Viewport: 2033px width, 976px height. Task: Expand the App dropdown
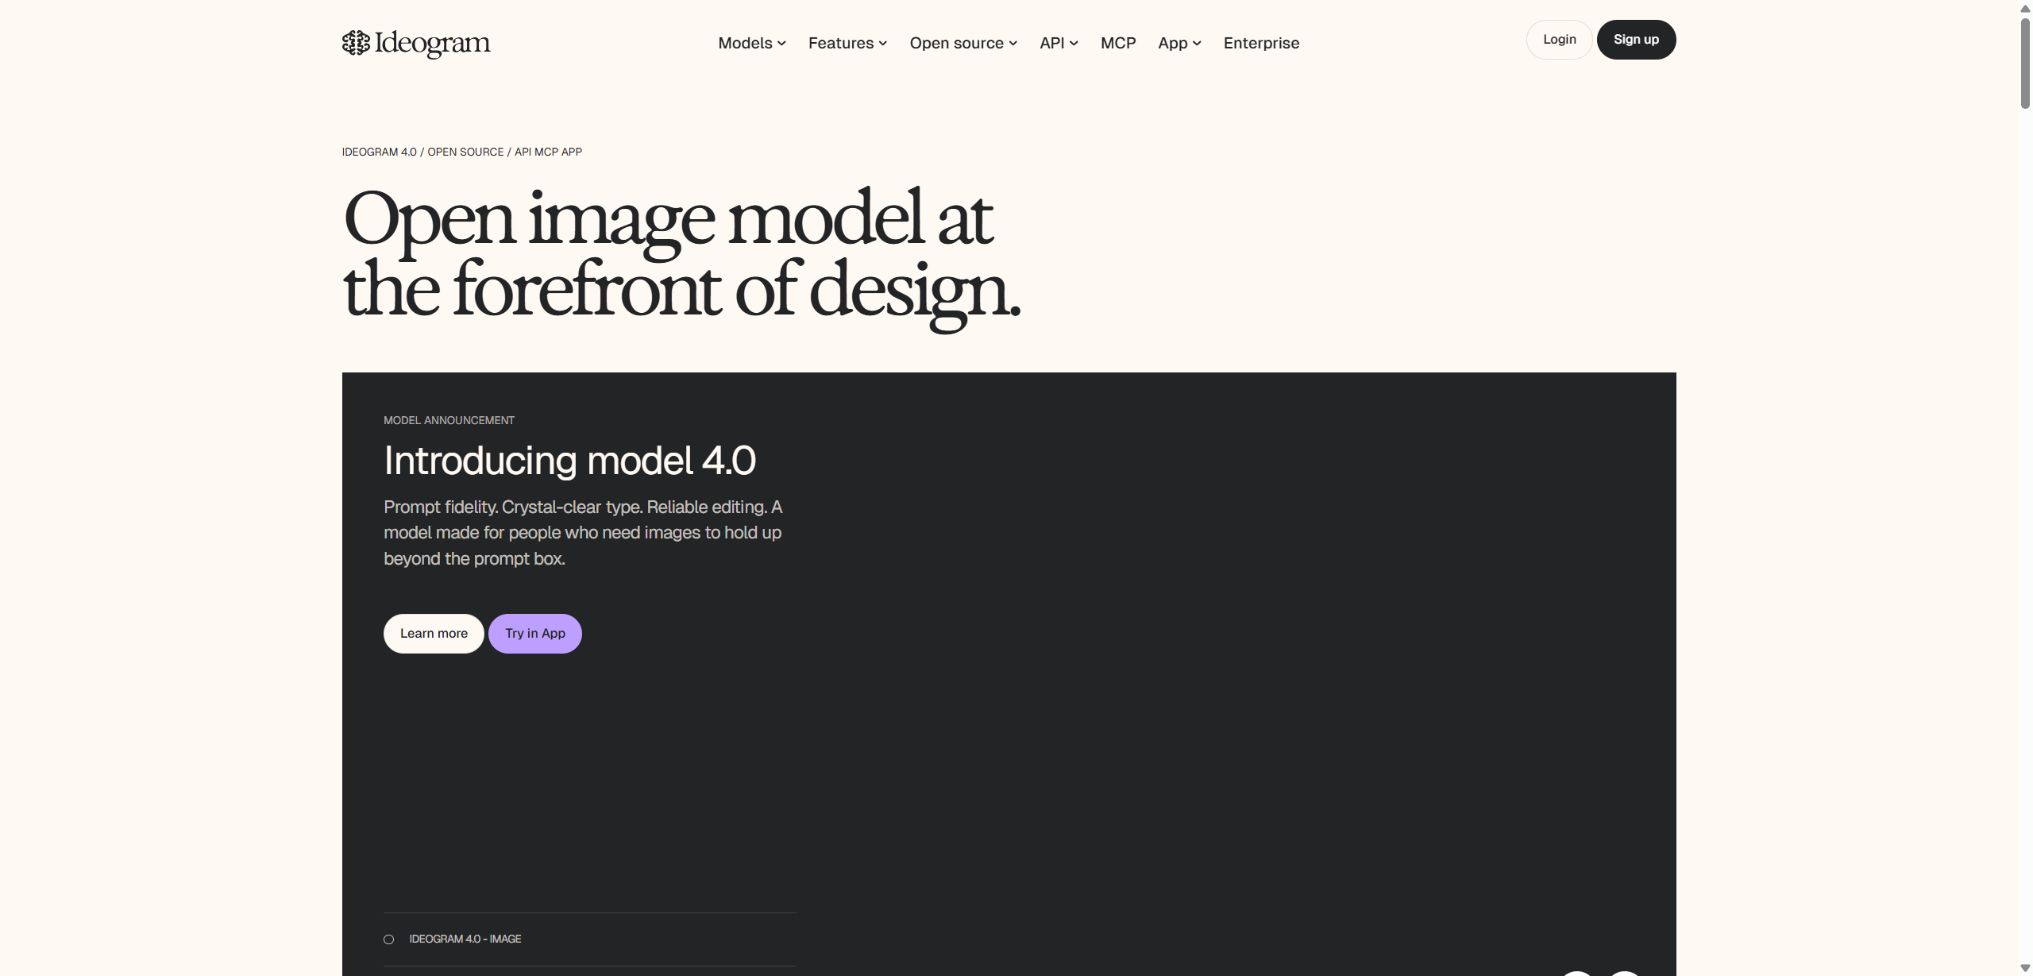(x=1179, y=43)
